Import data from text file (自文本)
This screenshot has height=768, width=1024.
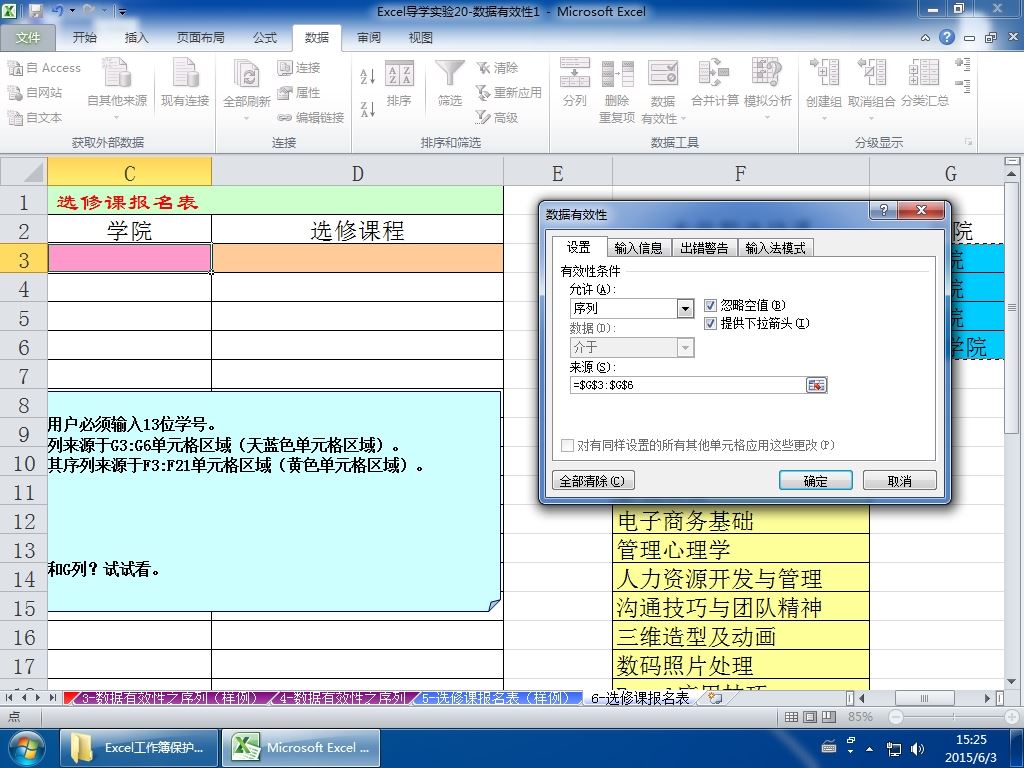[x=35, y=118]
